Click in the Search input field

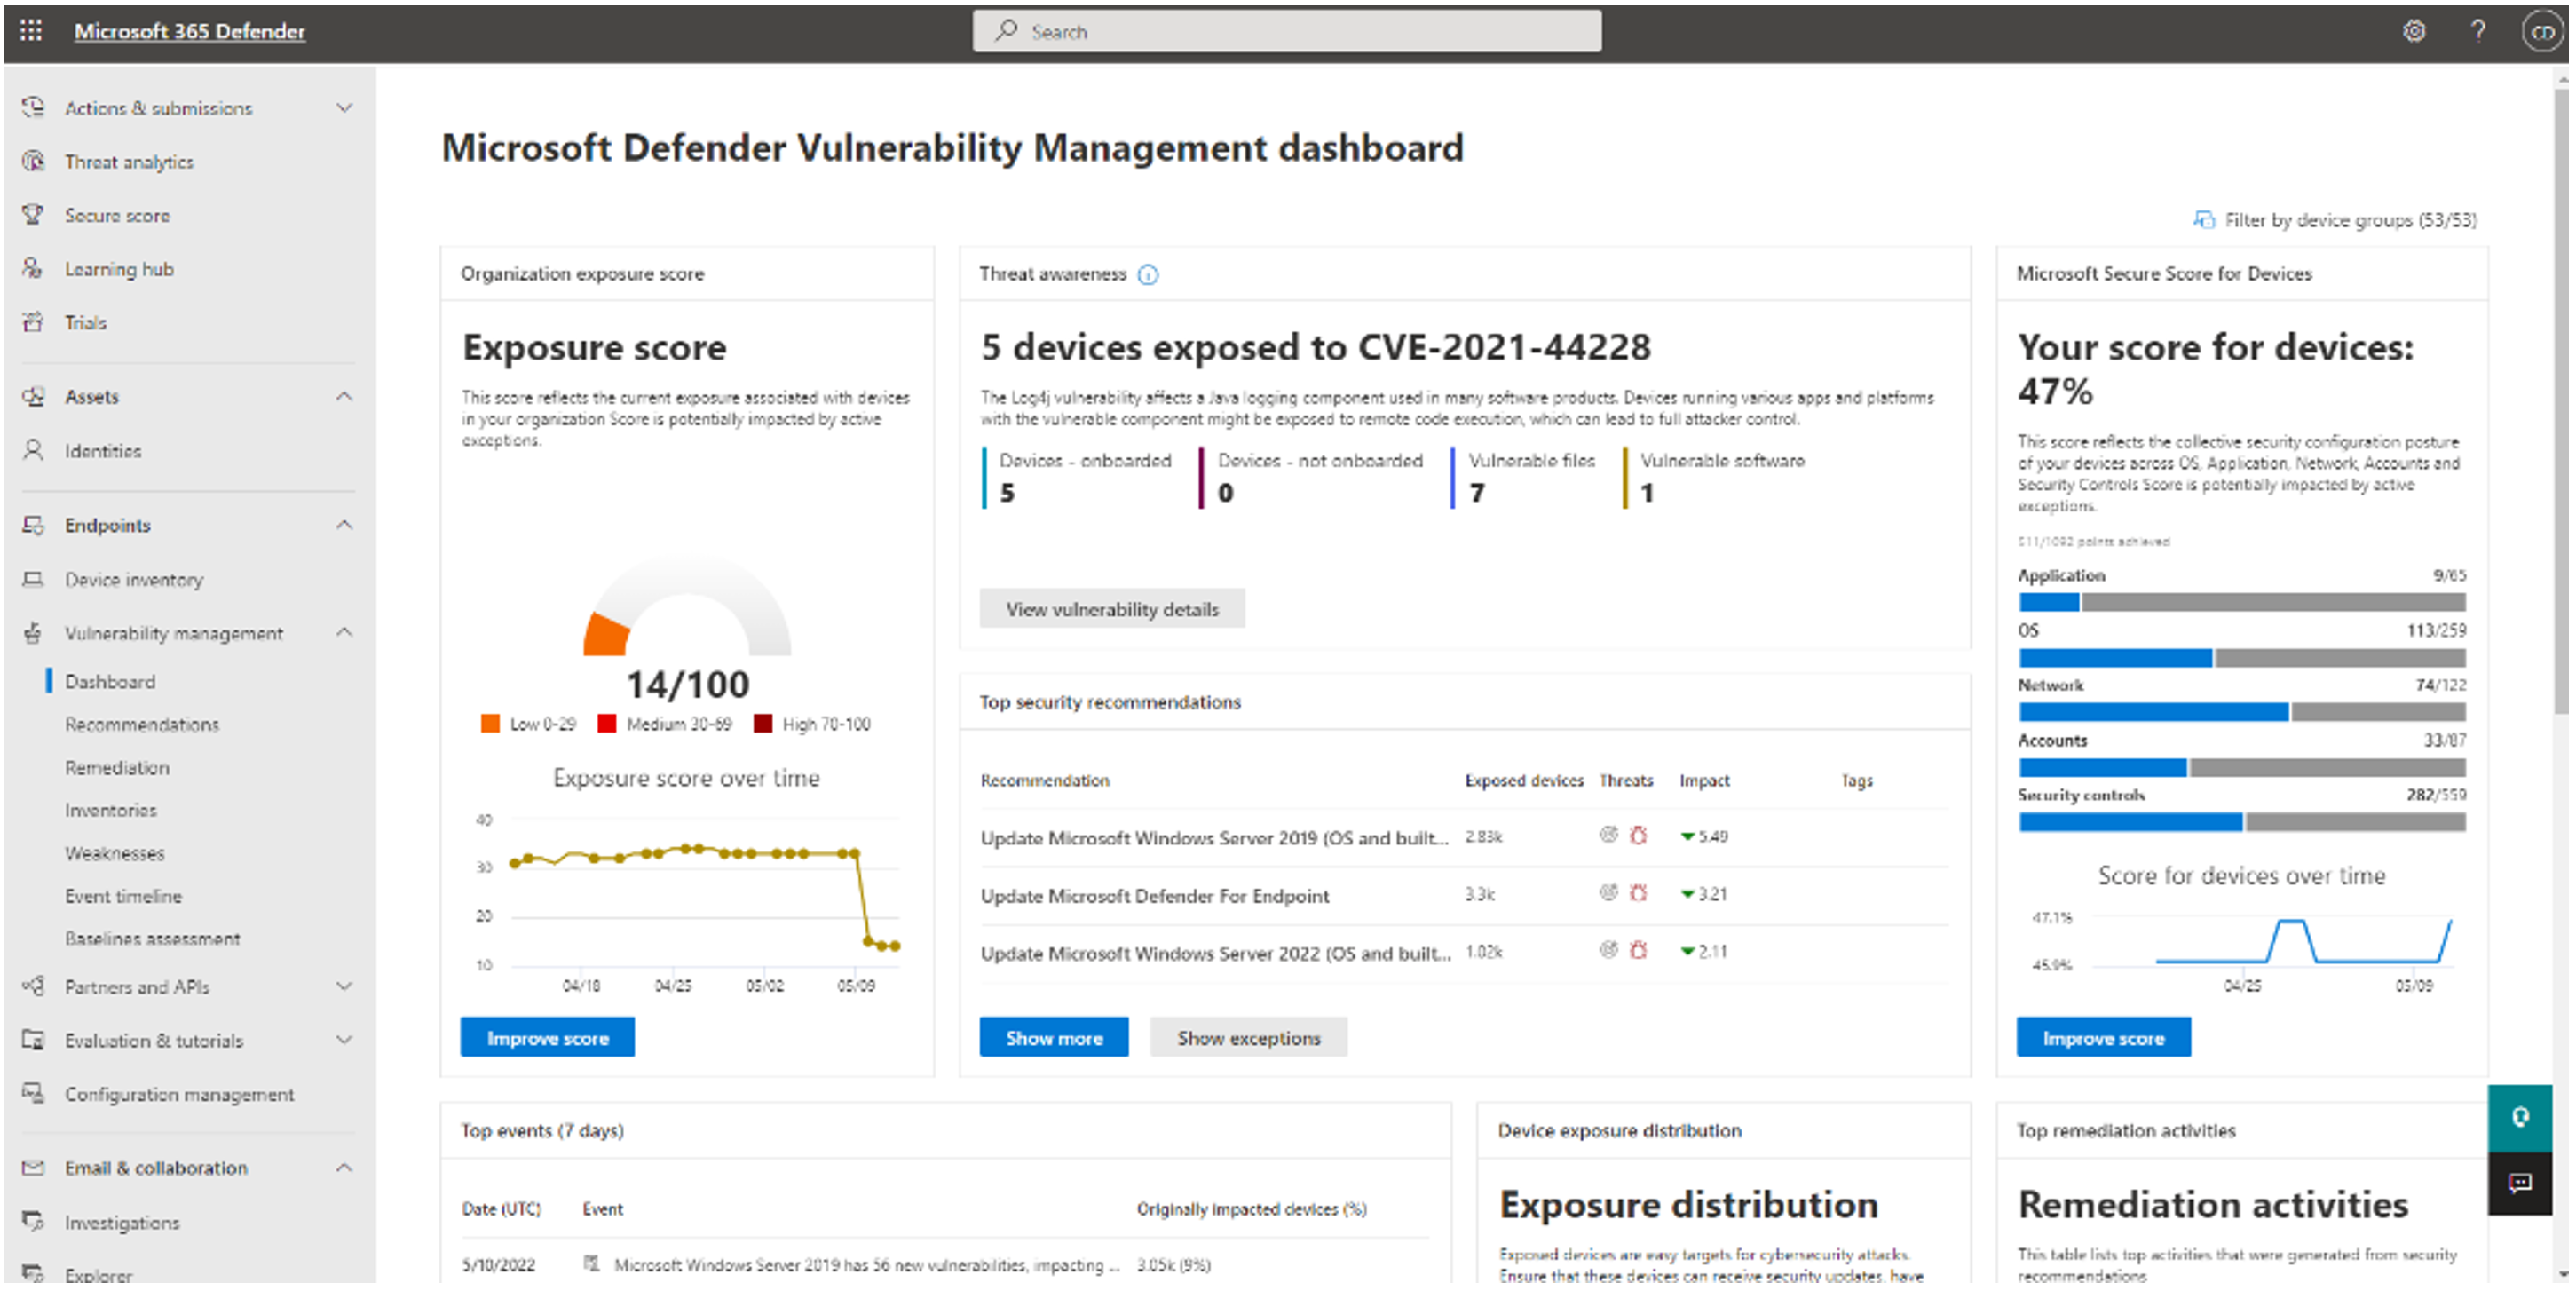click(1287, 31)
